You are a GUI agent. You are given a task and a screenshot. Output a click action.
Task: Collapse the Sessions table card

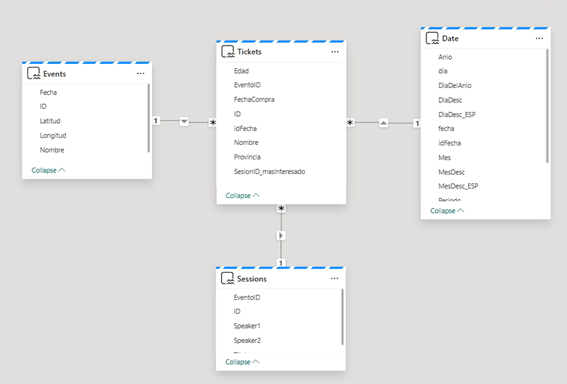point(242,362)
